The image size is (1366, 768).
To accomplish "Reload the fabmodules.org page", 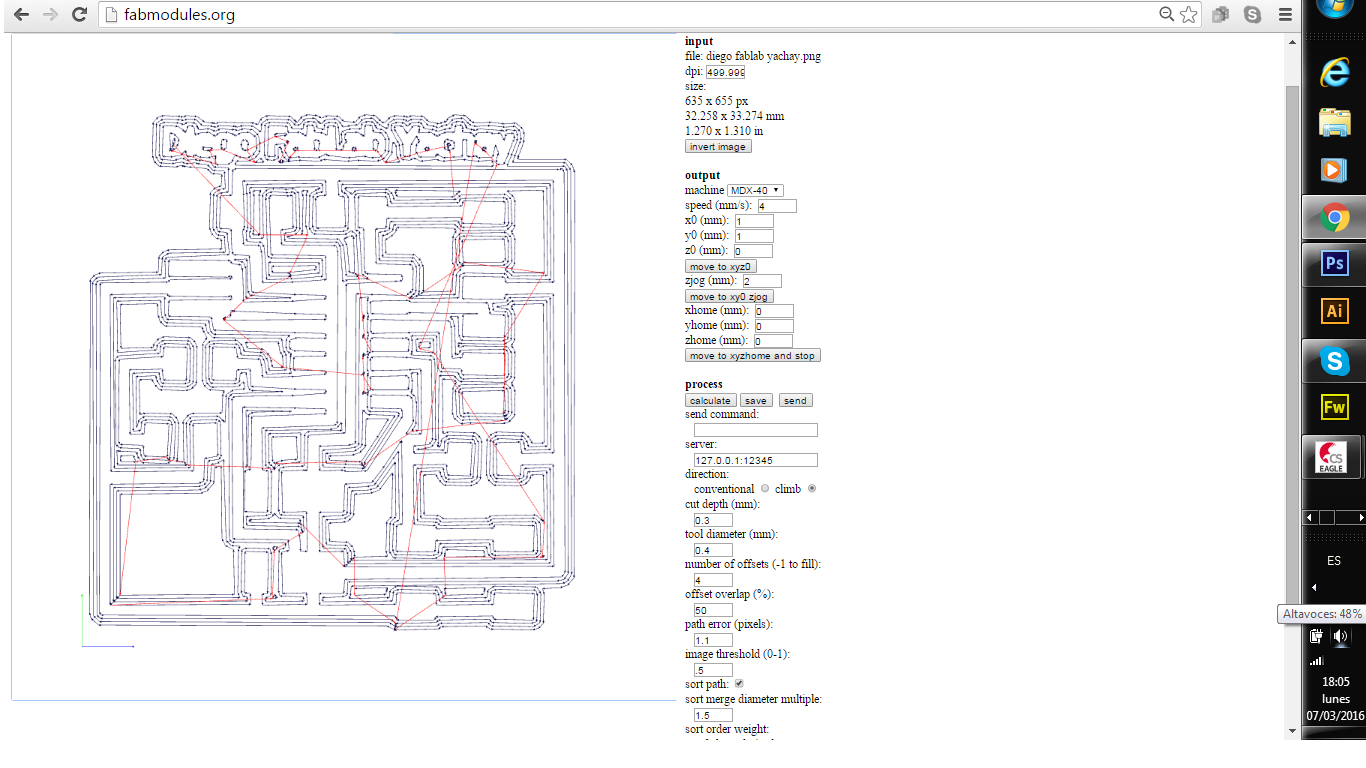I will coord(80,15).
